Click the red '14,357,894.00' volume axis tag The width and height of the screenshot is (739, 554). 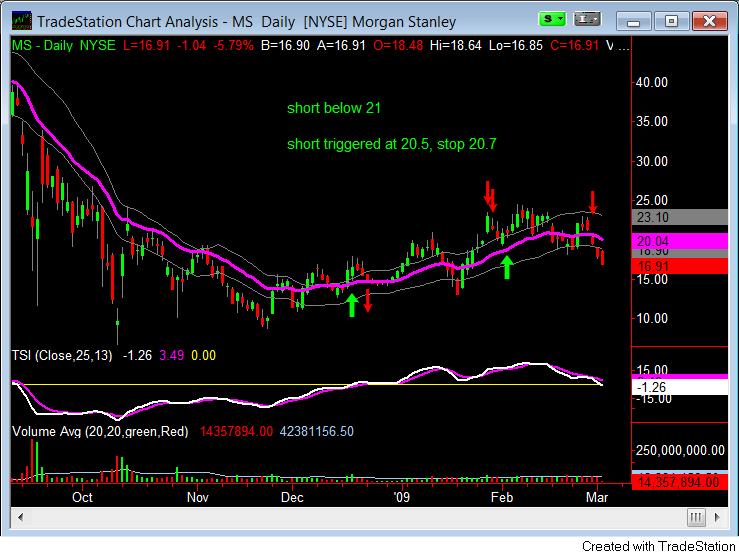click(x=680, y=482)
